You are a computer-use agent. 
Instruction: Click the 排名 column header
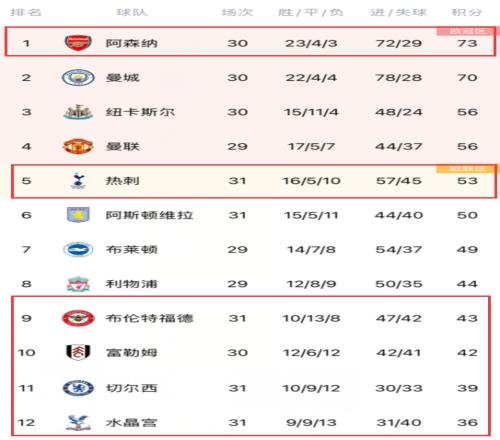[26, 13]
